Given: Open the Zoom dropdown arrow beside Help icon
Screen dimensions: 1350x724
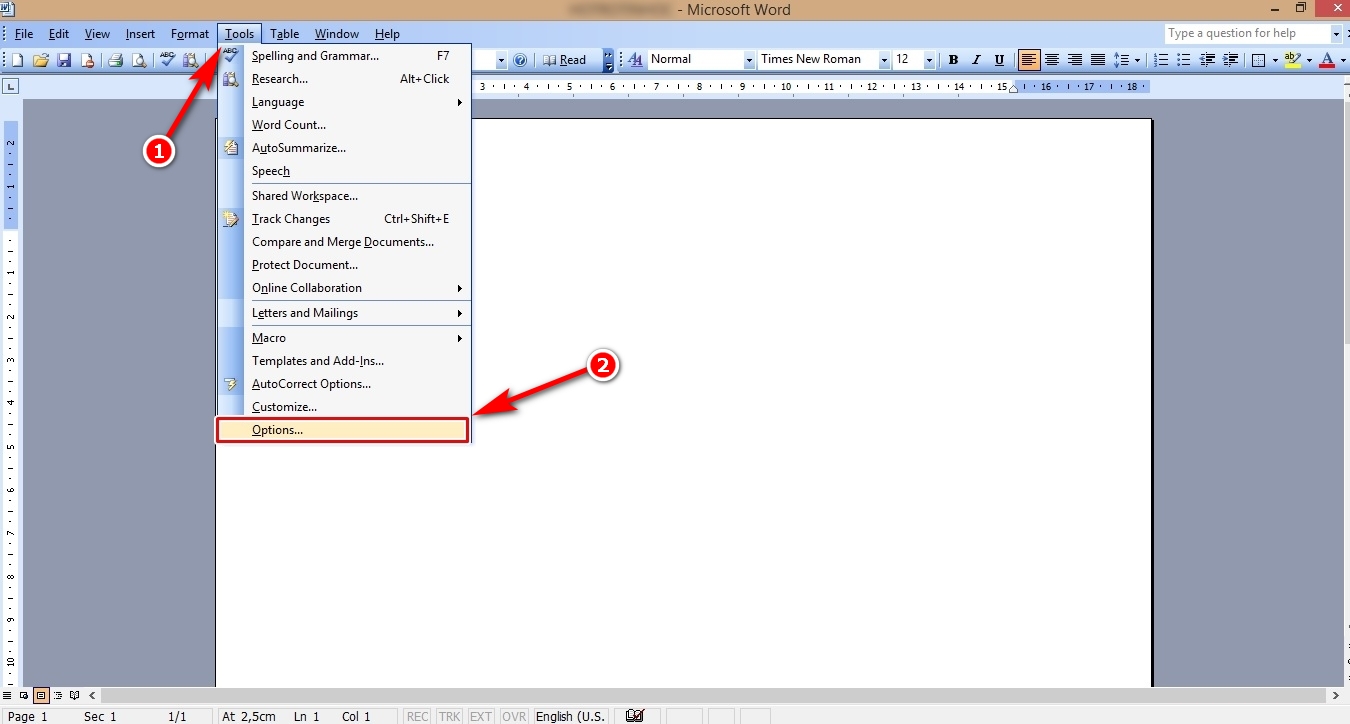Looking at the screenshot, I should 502,60.
